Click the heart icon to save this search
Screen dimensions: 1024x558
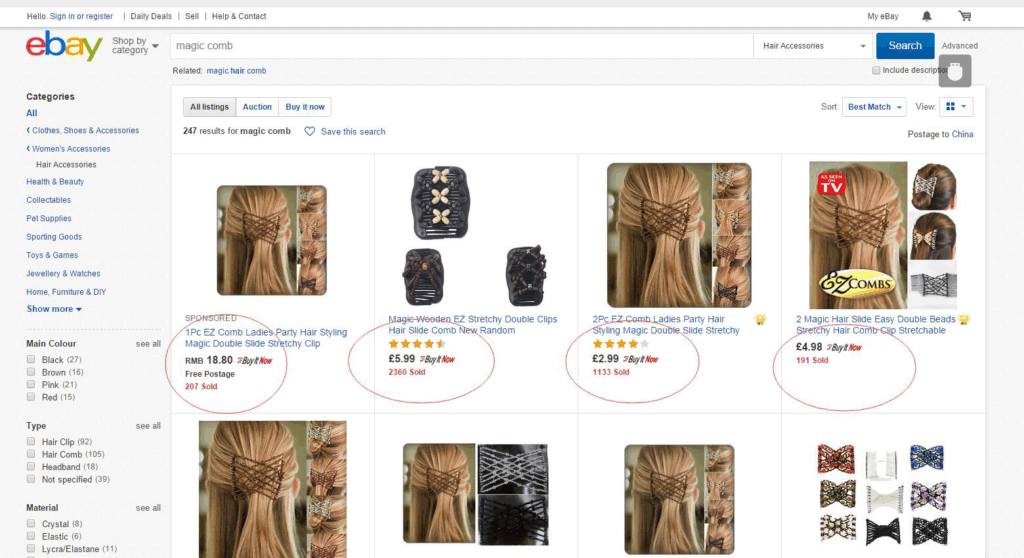(310, 132)
